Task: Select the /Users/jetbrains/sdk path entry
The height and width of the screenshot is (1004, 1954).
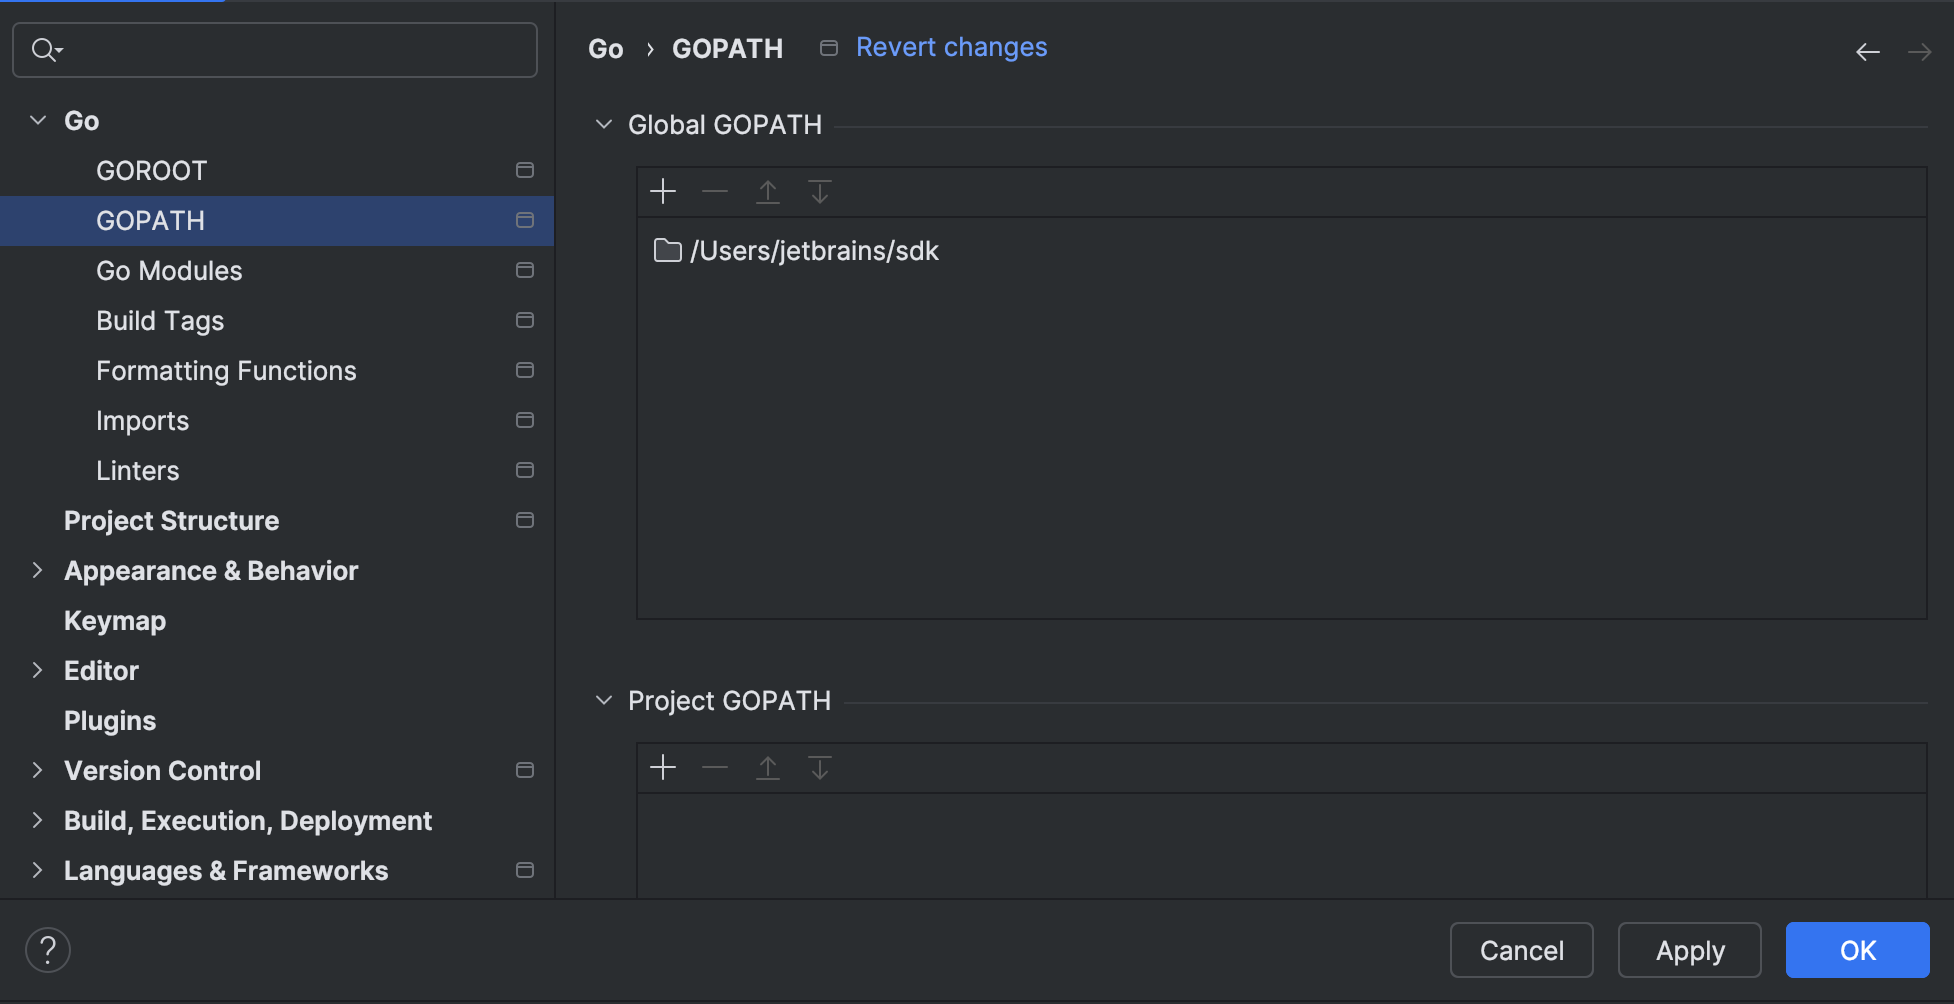Action: 814,250
